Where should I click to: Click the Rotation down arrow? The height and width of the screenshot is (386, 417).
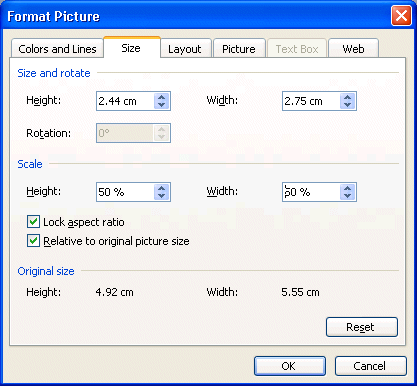coord(162,137)
